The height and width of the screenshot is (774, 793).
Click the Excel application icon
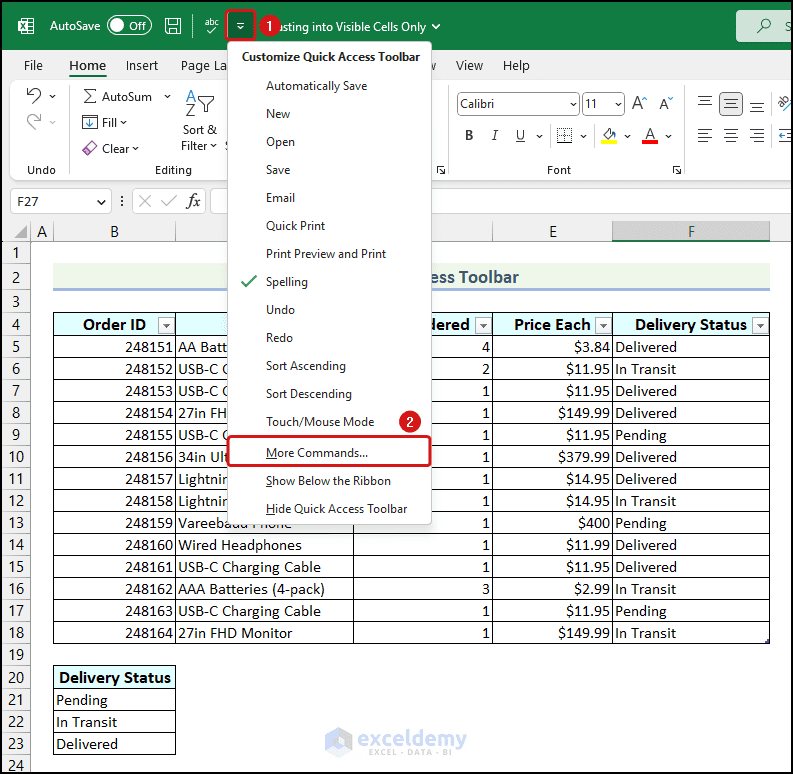click(x=26, y=26)
